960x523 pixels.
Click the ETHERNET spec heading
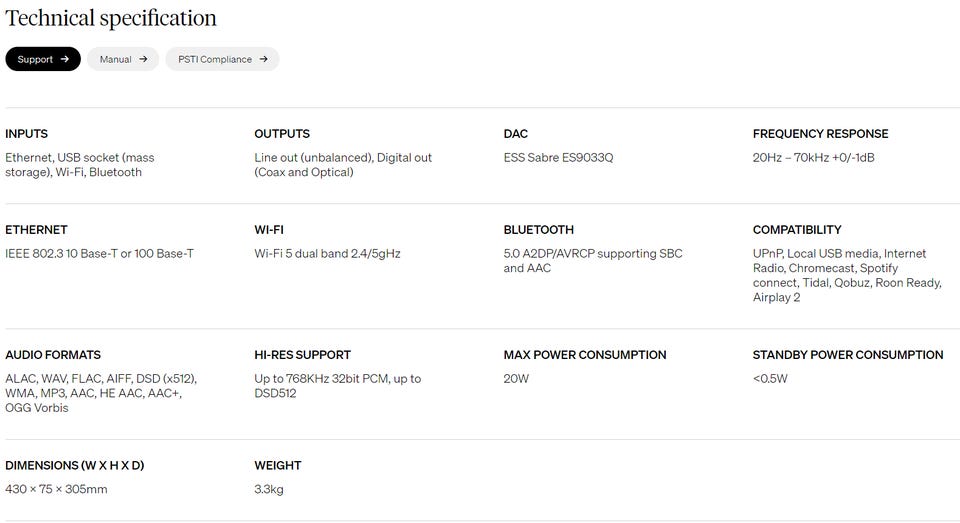(36, 230)
